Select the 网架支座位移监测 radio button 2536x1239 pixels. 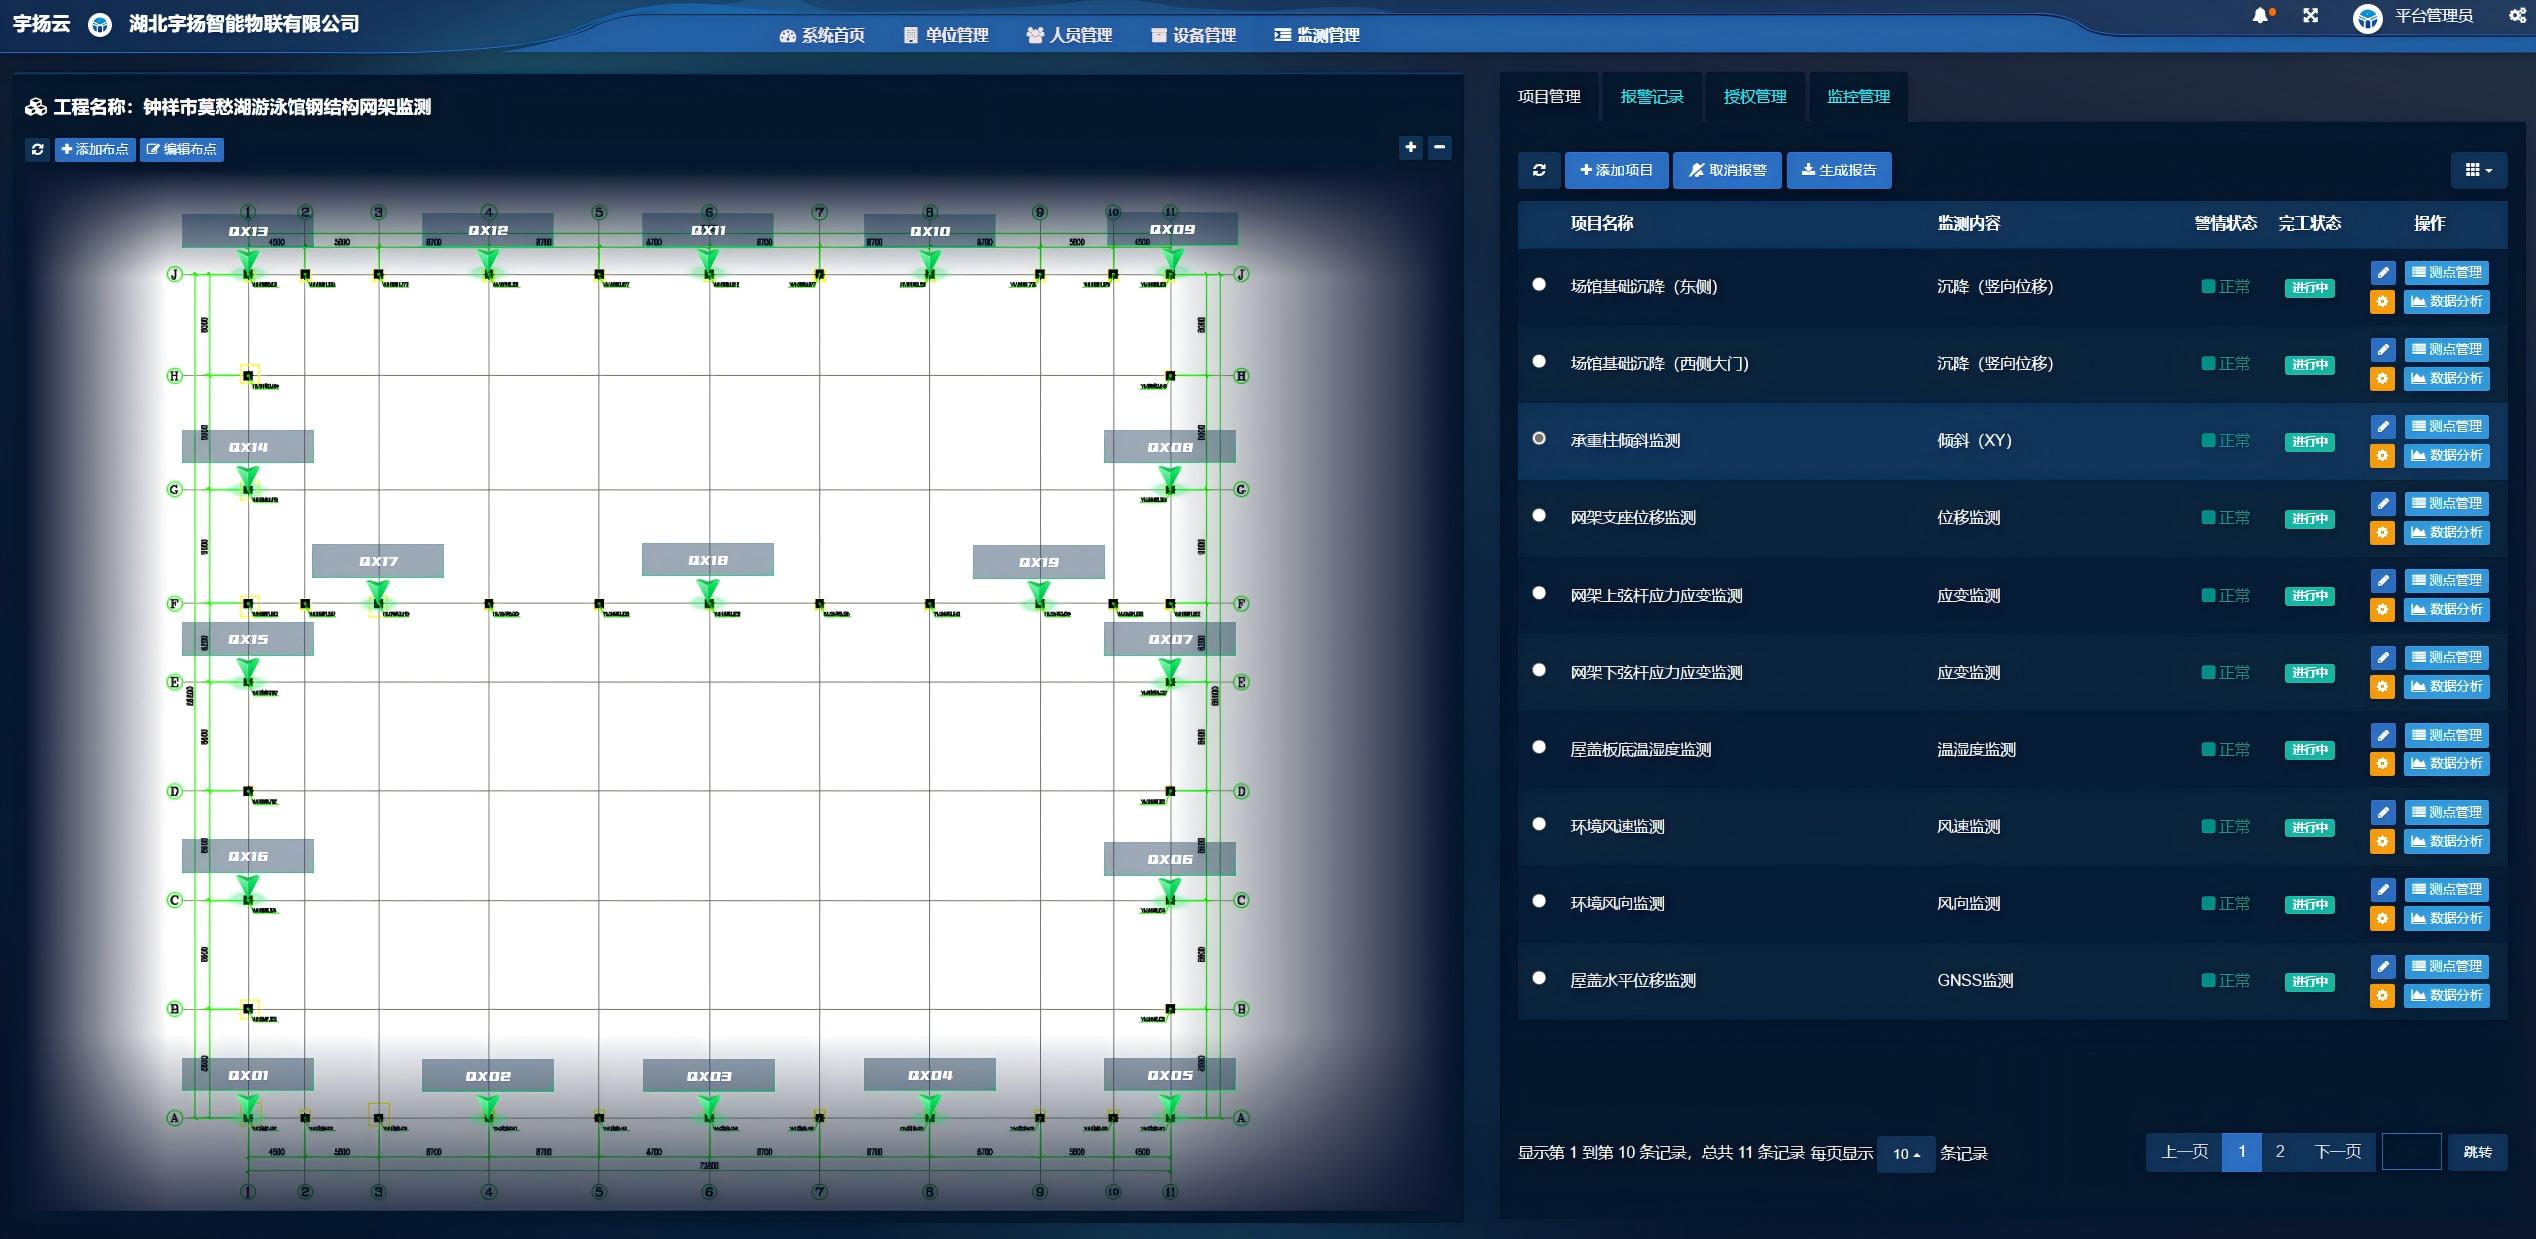[x=1539, y=516]
